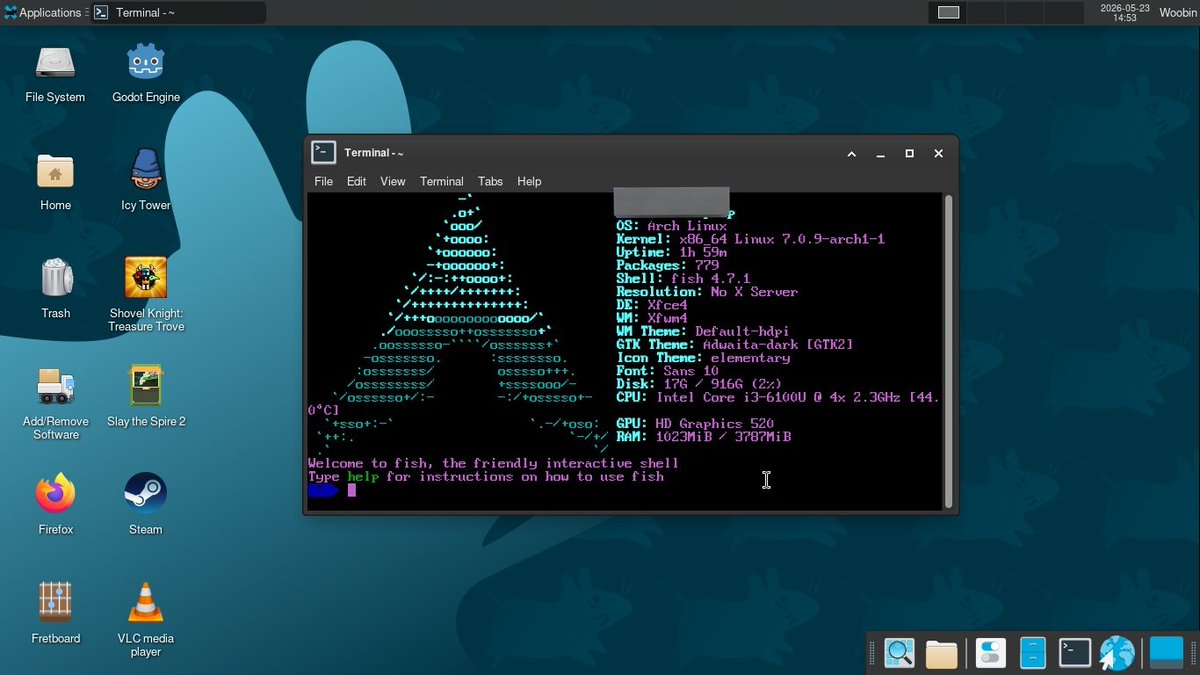1200x675 pixels.
Task: Open the Terminal menu in the menu bar
Action: click(442, 181)
